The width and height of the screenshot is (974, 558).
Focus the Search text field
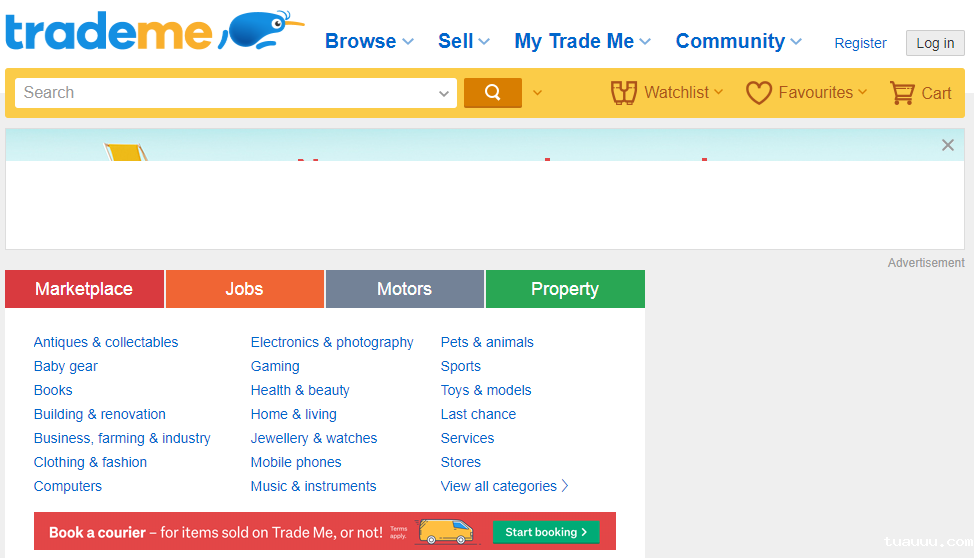tap(225, 93)
